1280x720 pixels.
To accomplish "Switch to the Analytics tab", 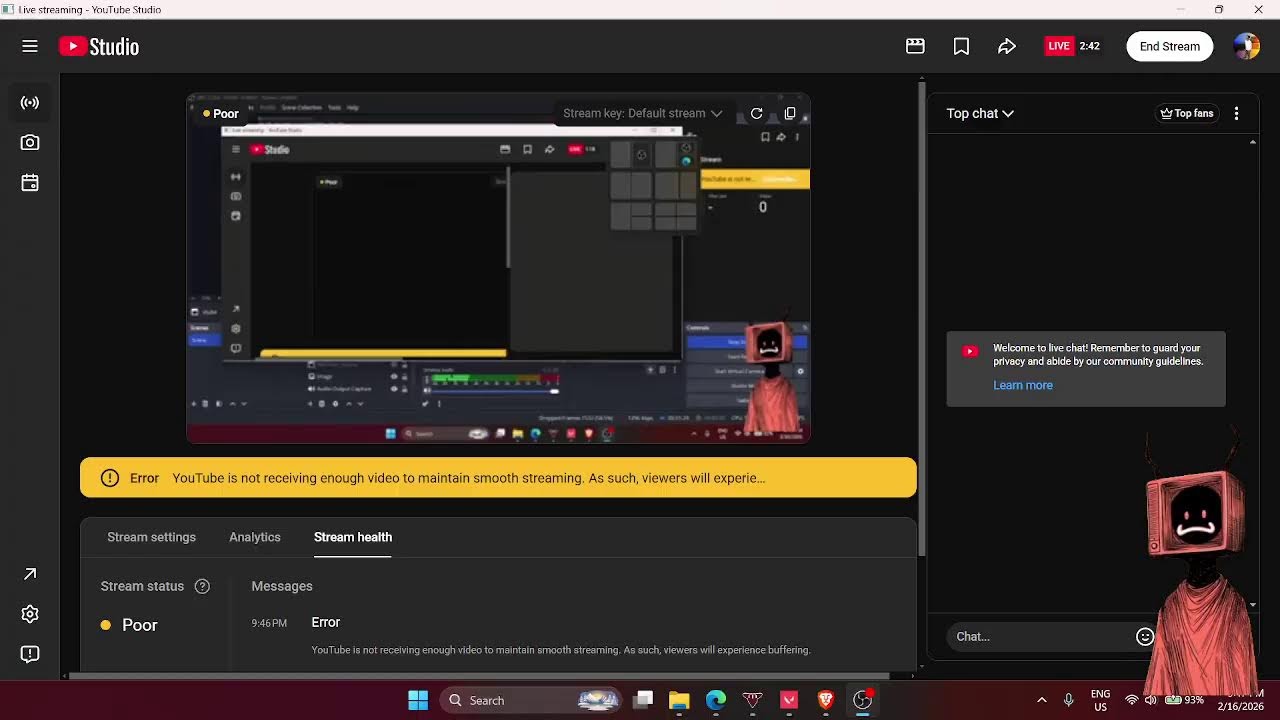I will (254, 537).
